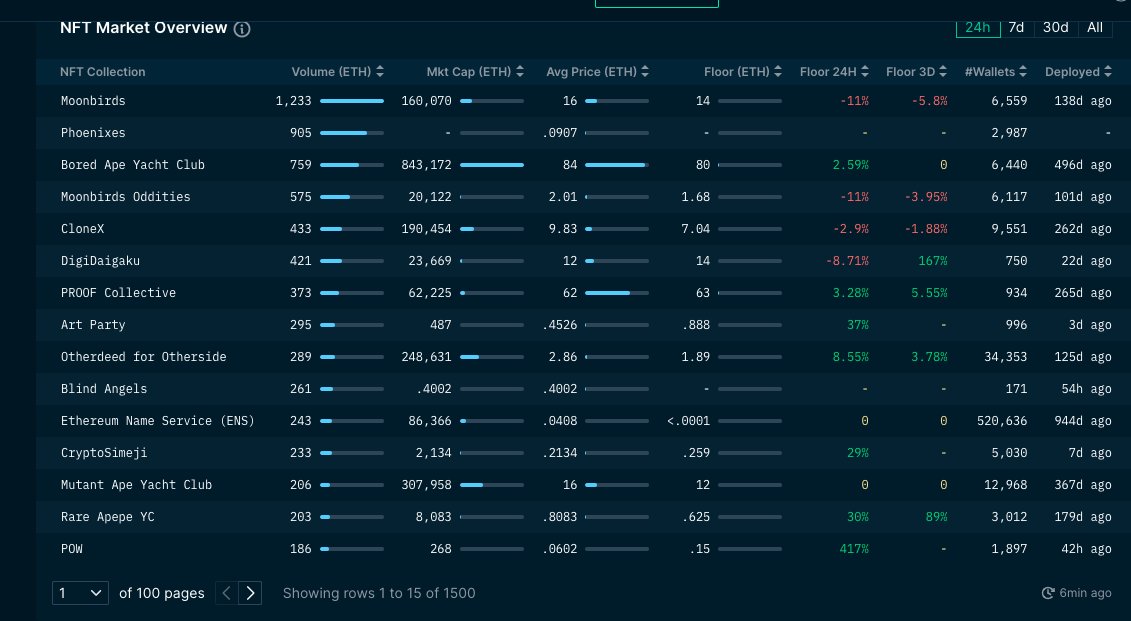1131x621 pixels.
Task: Click the NFT Collection column header
Action: click(102, 71)
